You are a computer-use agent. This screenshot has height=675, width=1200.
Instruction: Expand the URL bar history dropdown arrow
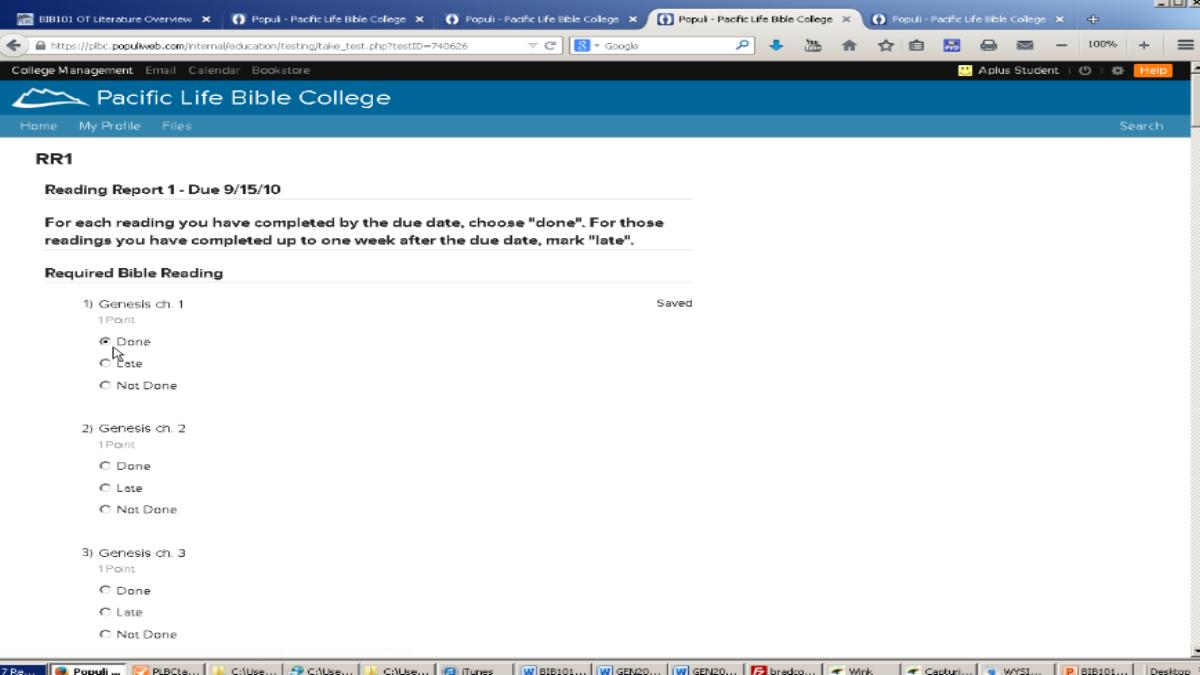533,46
